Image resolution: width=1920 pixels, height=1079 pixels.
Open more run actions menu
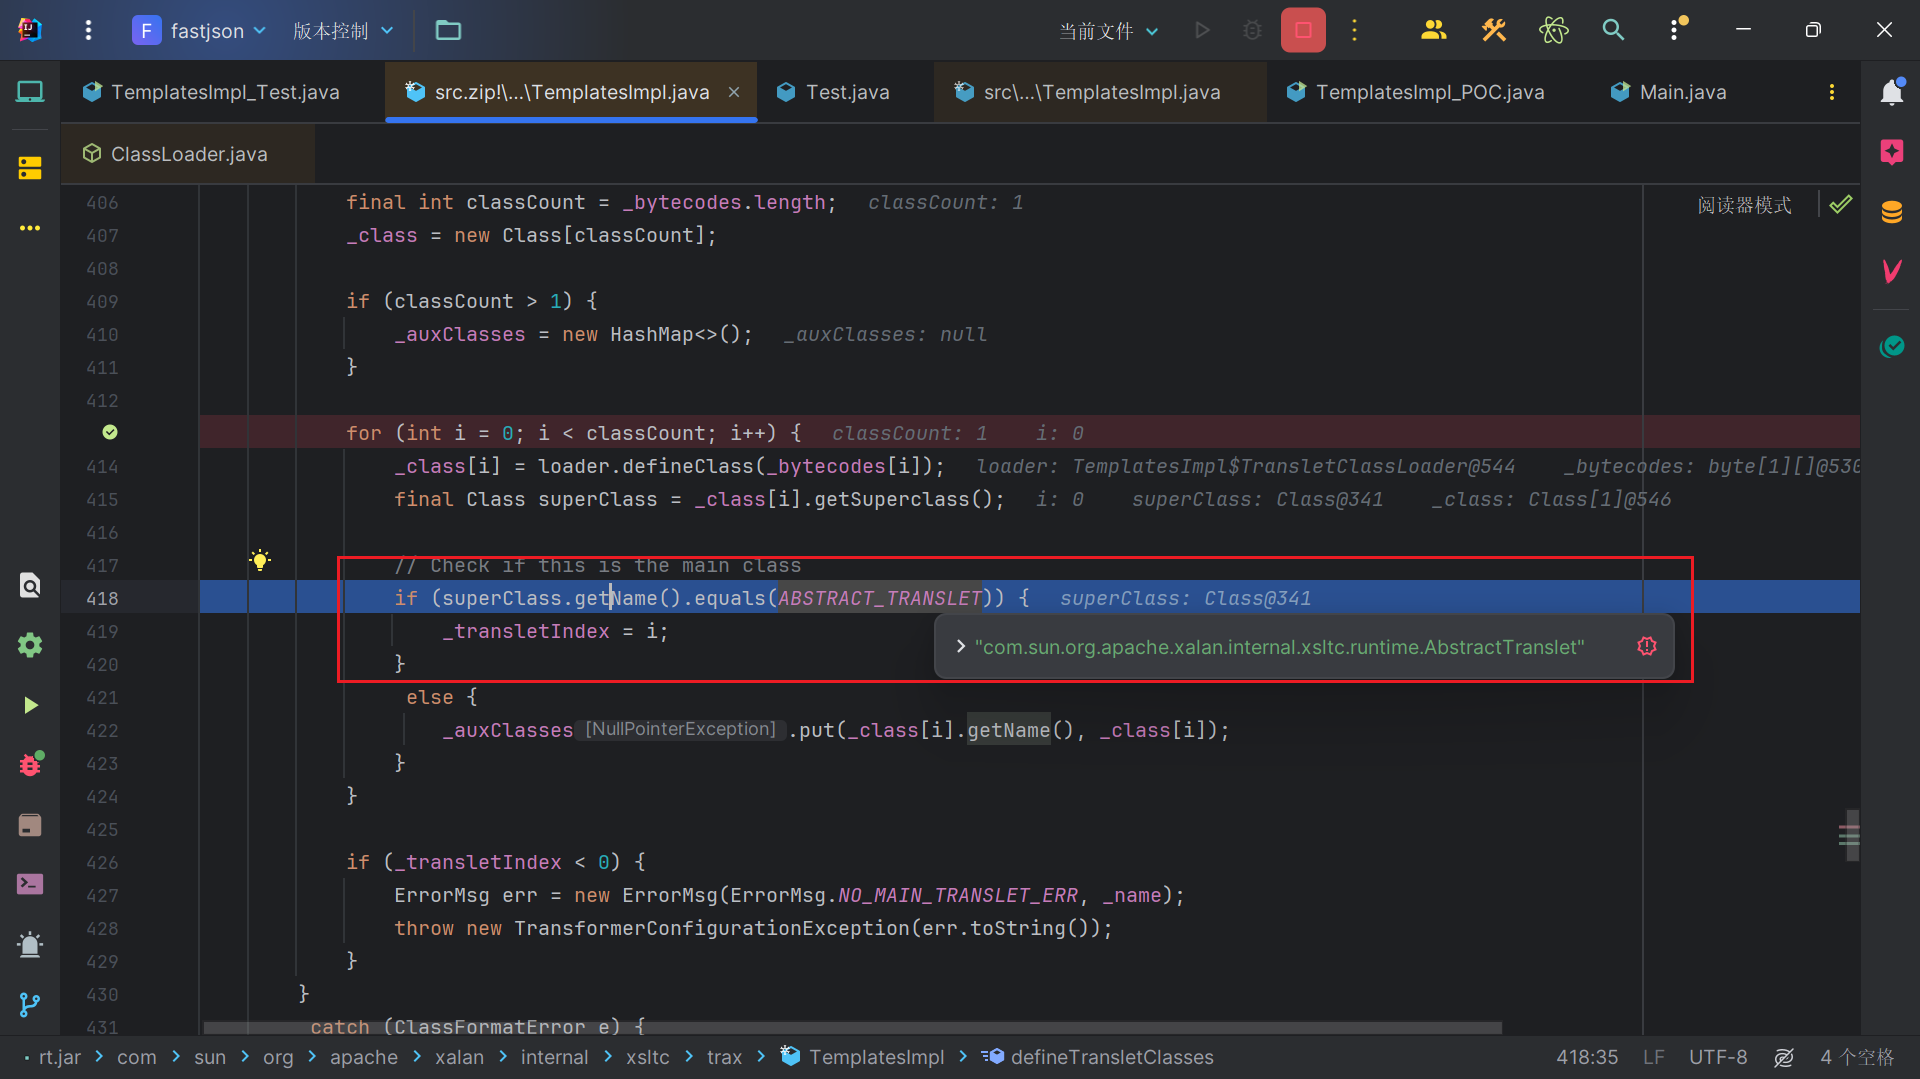(1354, 31)
